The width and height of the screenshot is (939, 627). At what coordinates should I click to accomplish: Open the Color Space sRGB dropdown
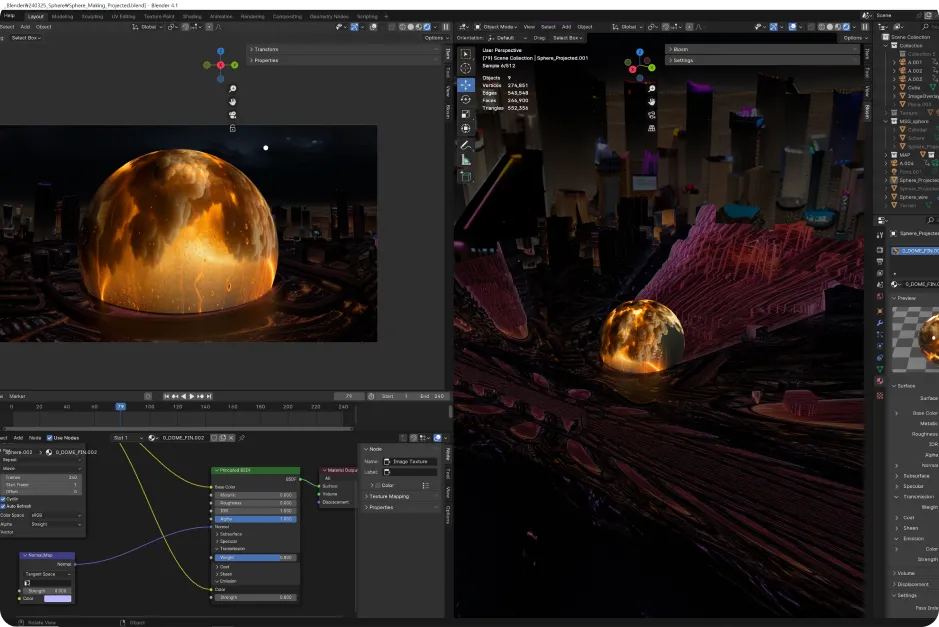pos(56,515)
